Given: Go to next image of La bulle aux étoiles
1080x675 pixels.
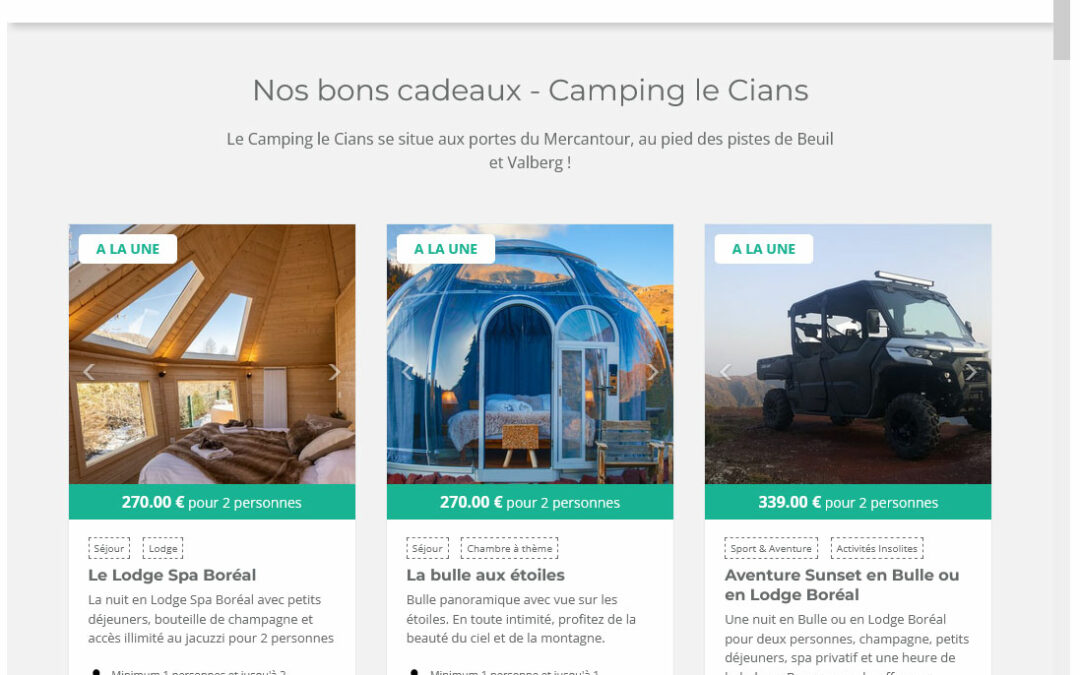Looking at the screenshot, I should [653, 372].
